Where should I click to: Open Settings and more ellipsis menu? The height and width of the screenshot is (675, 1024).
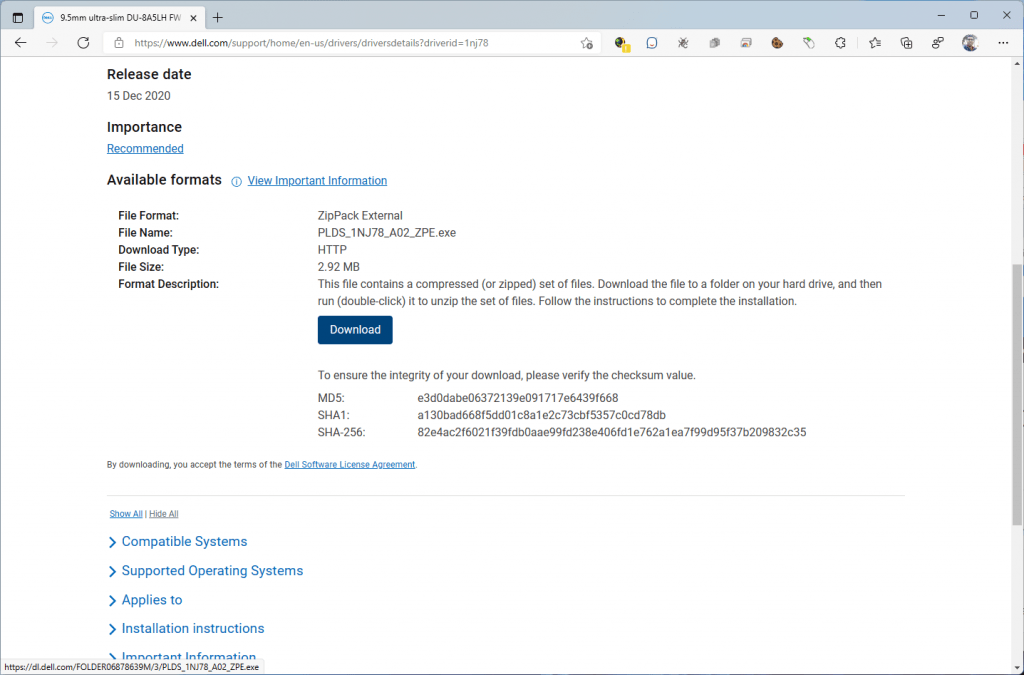[1001, 43]
